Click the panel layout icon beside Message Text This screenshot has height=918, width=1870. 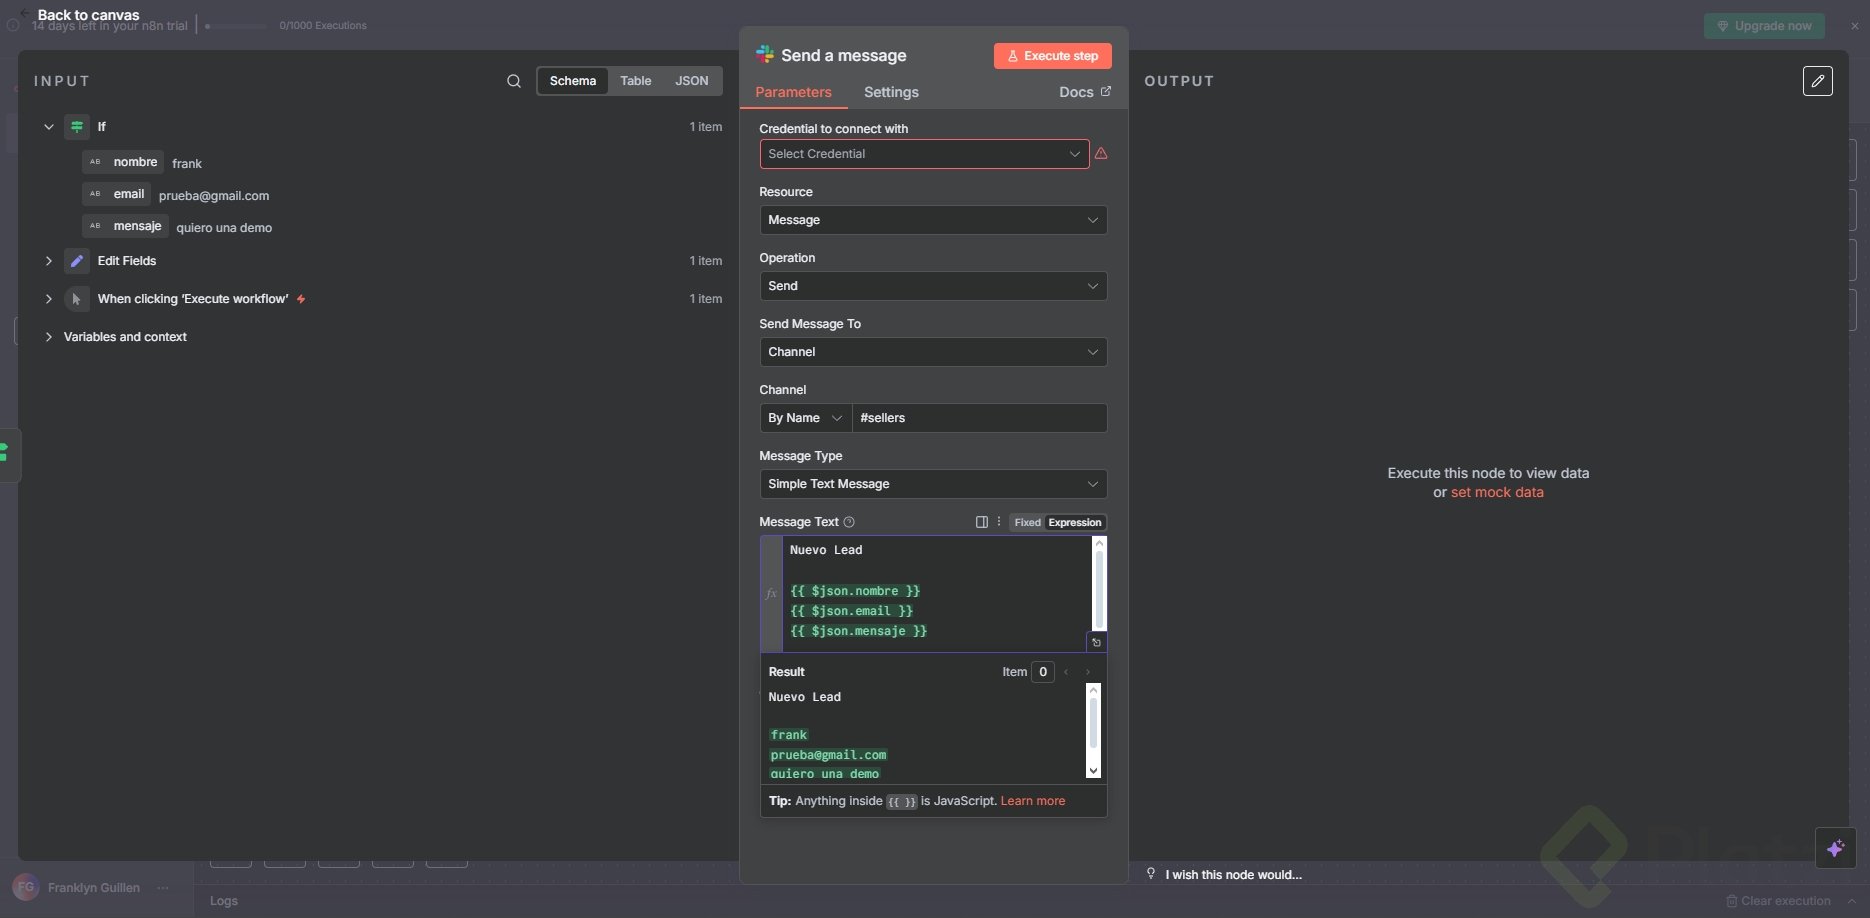coord(982,522)
